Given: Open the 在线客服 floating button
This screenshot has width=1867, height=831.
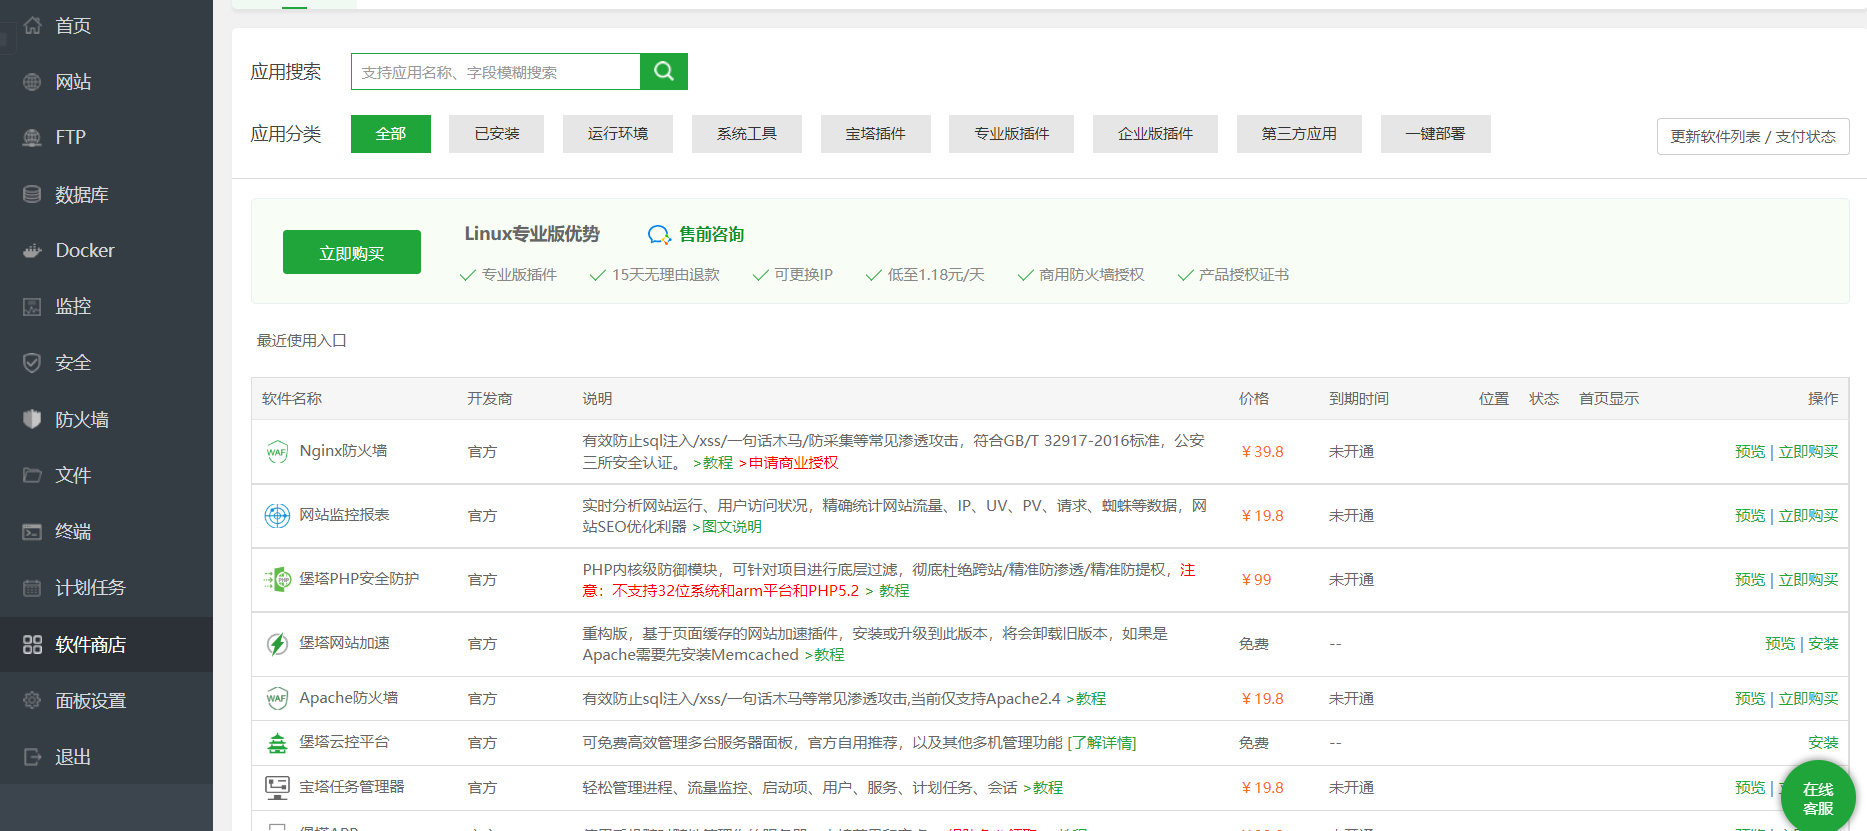Looking at the screenshot, I should pos(1818,796).
